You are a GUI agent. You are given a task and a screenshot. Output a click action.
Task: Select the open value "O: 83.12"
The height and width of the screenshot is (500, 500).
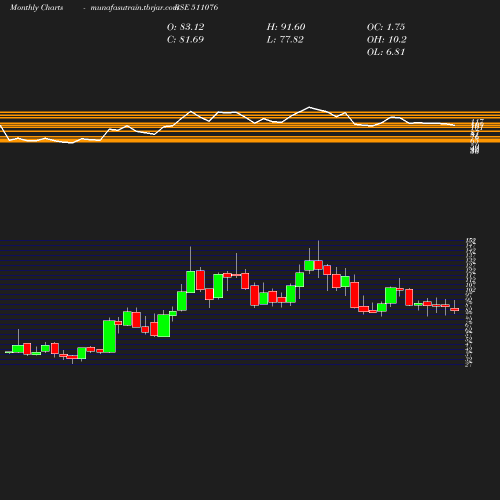pos(185,27)
